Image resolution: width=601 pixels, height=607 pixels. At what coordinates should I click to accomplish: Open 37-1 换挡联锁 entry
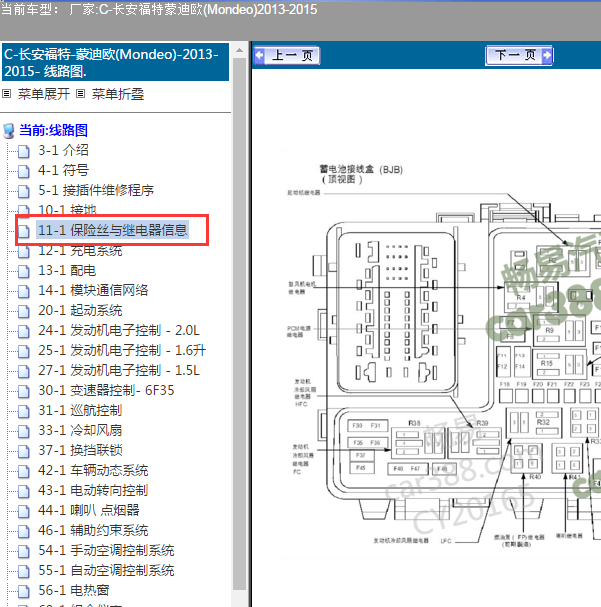(80, 450)
